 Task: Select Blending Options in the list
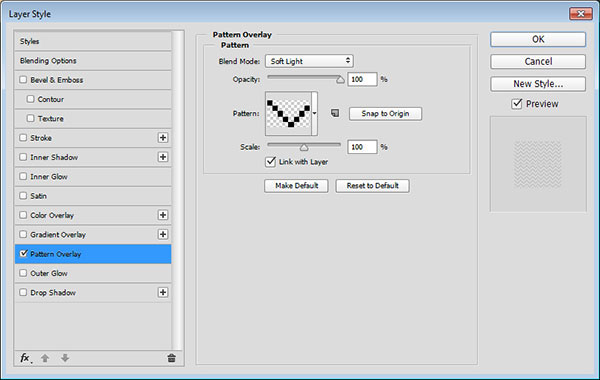pyautogui.click(x=93, y=60)
